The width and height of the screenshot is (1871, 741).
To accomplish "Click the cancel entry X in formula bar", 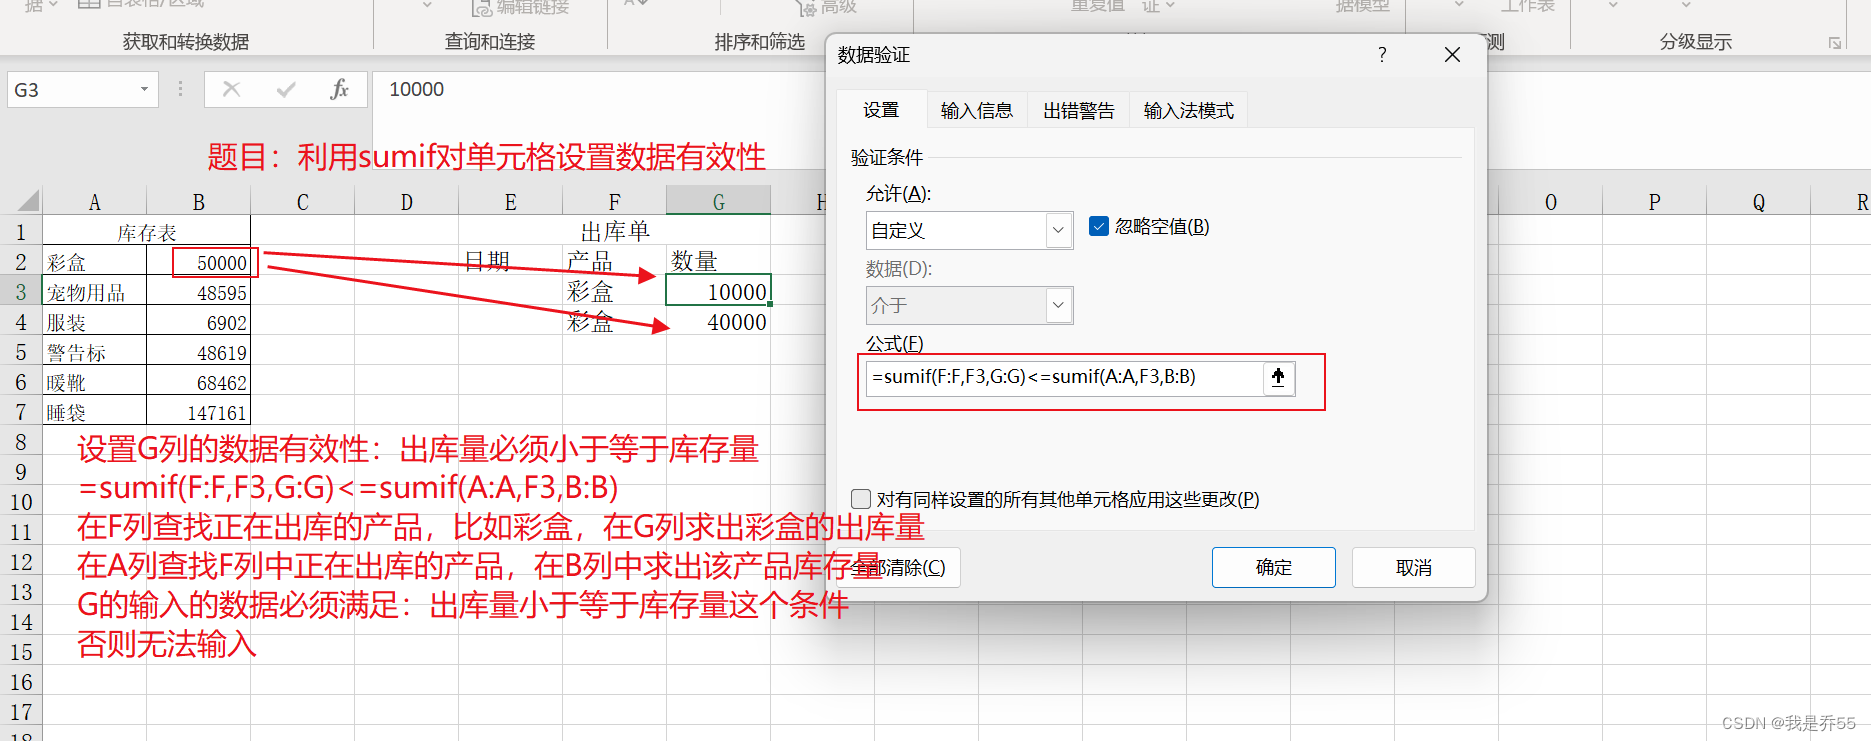I will click(x=231, y=89).
